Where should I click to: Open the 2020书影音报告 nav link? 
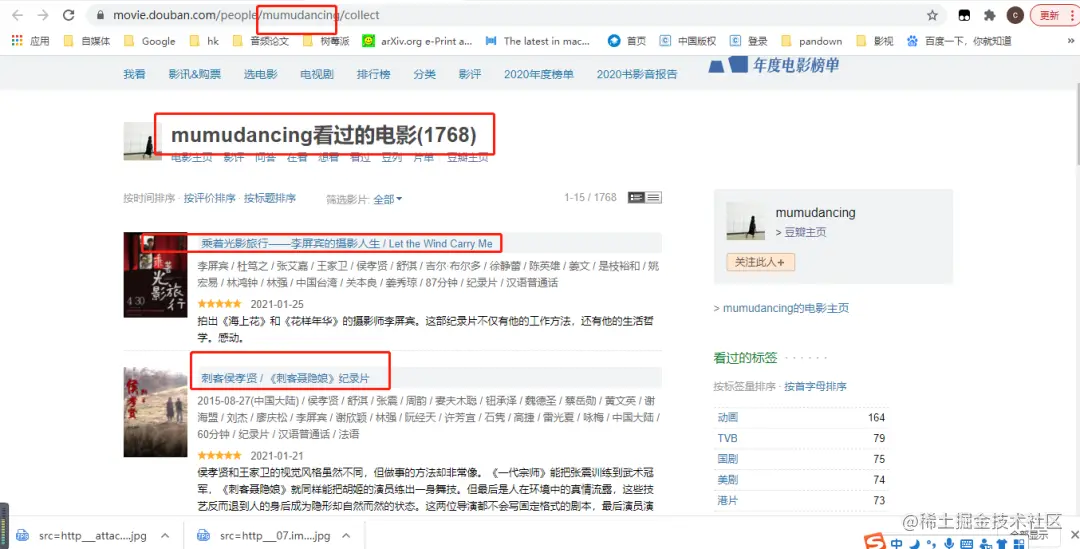(x=637, y=74)
